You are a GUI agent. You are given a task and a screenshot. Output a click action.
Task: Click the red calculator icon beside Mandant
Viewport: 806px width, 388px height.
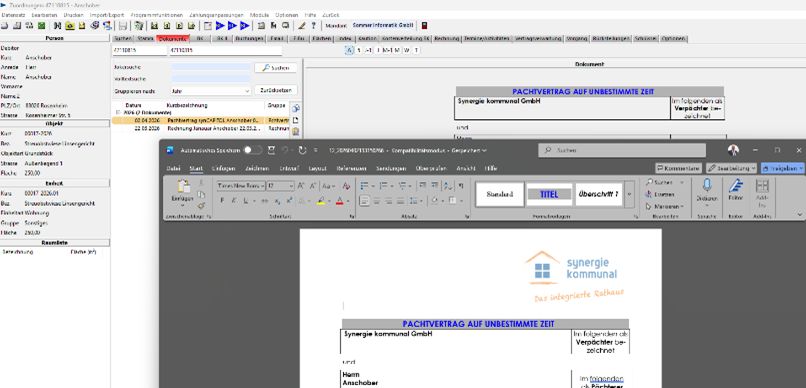(x=424, y=25)
